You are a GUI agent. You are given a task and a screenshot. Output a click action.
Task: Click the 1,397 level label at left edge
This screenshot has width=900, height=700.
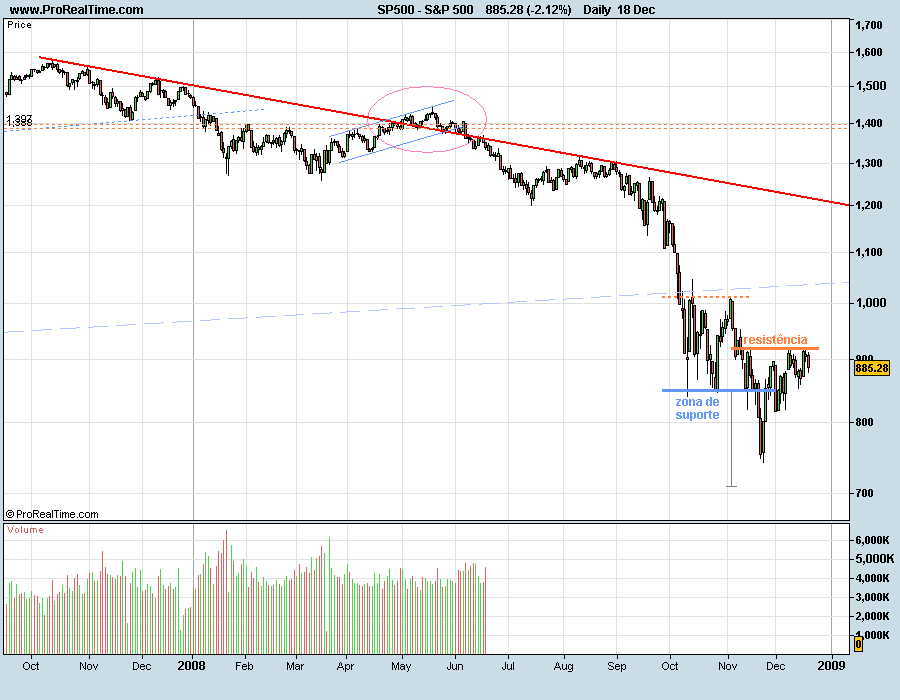19,120
